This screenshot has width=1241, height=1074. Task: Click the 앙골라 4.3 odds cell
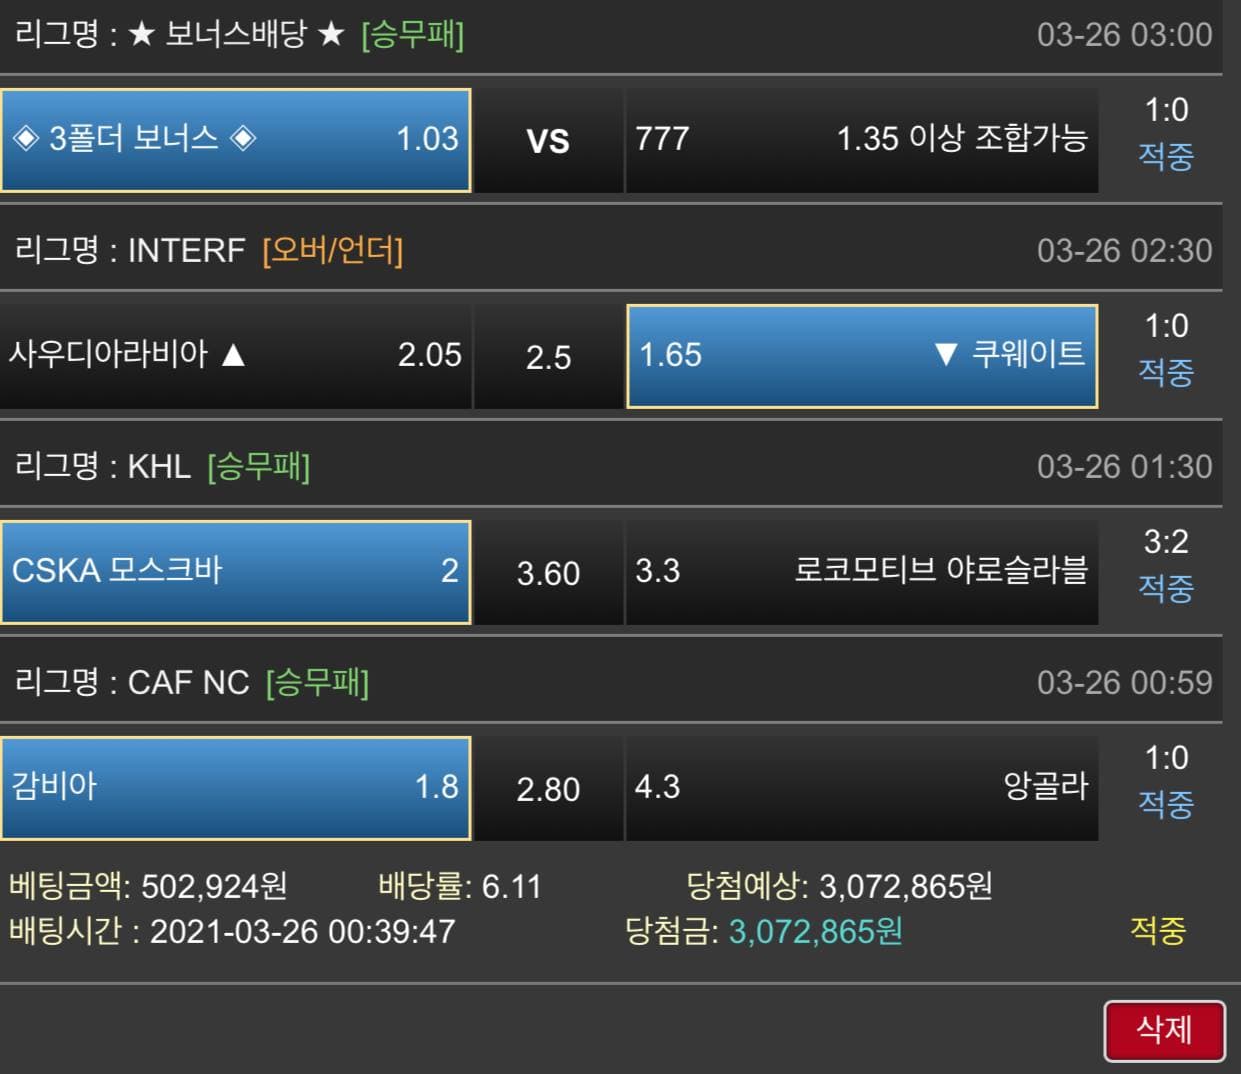point(862,788)
